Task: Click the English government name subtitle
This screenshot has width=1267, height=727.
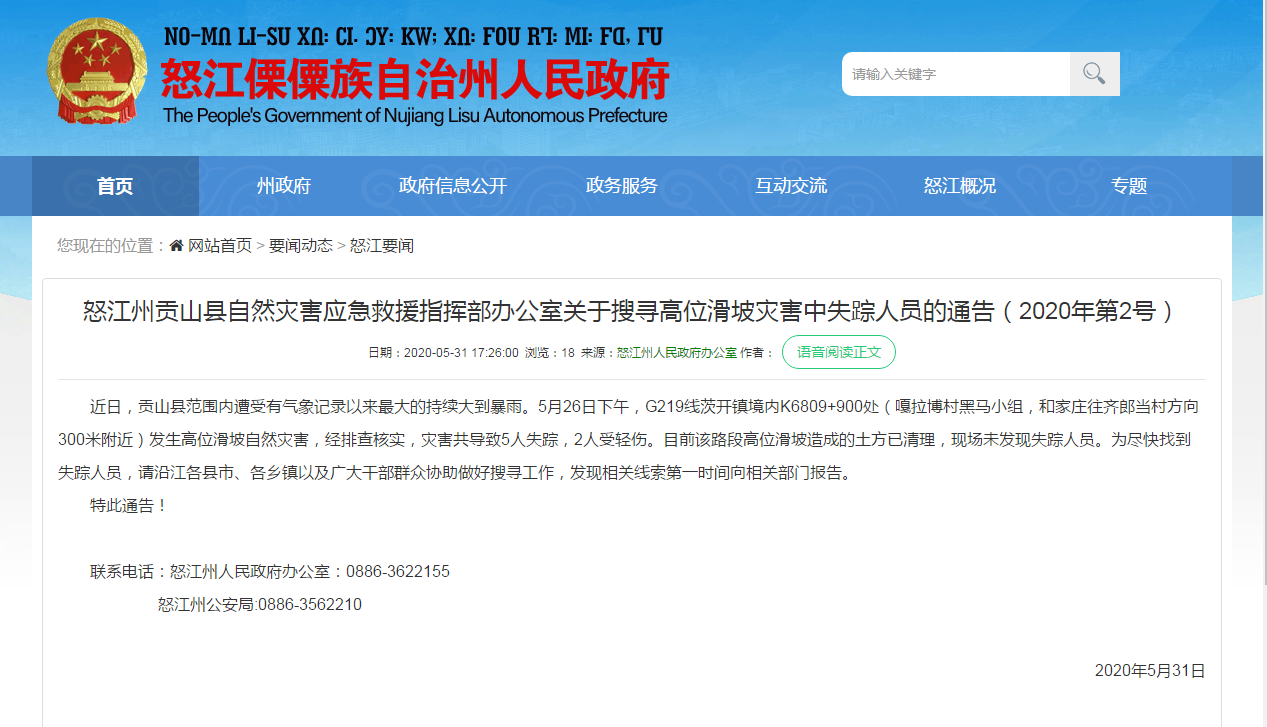Action: tap(415, 116)
